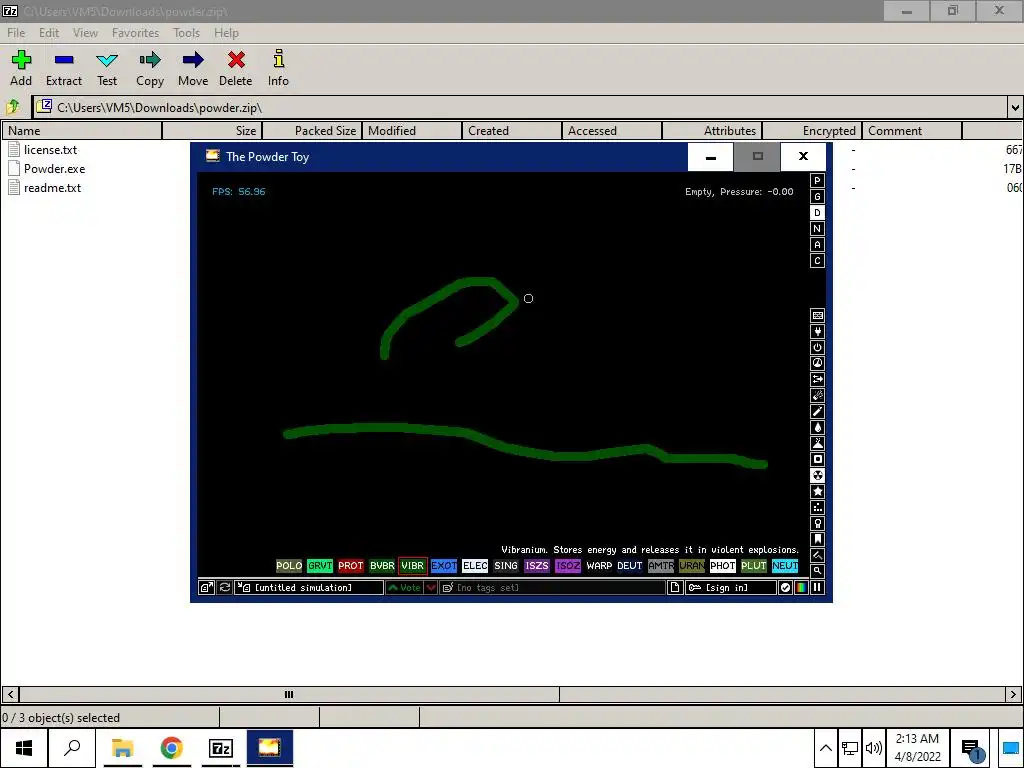Open the simulation browser icon
1024x768 pixels.
coord(206,588)
